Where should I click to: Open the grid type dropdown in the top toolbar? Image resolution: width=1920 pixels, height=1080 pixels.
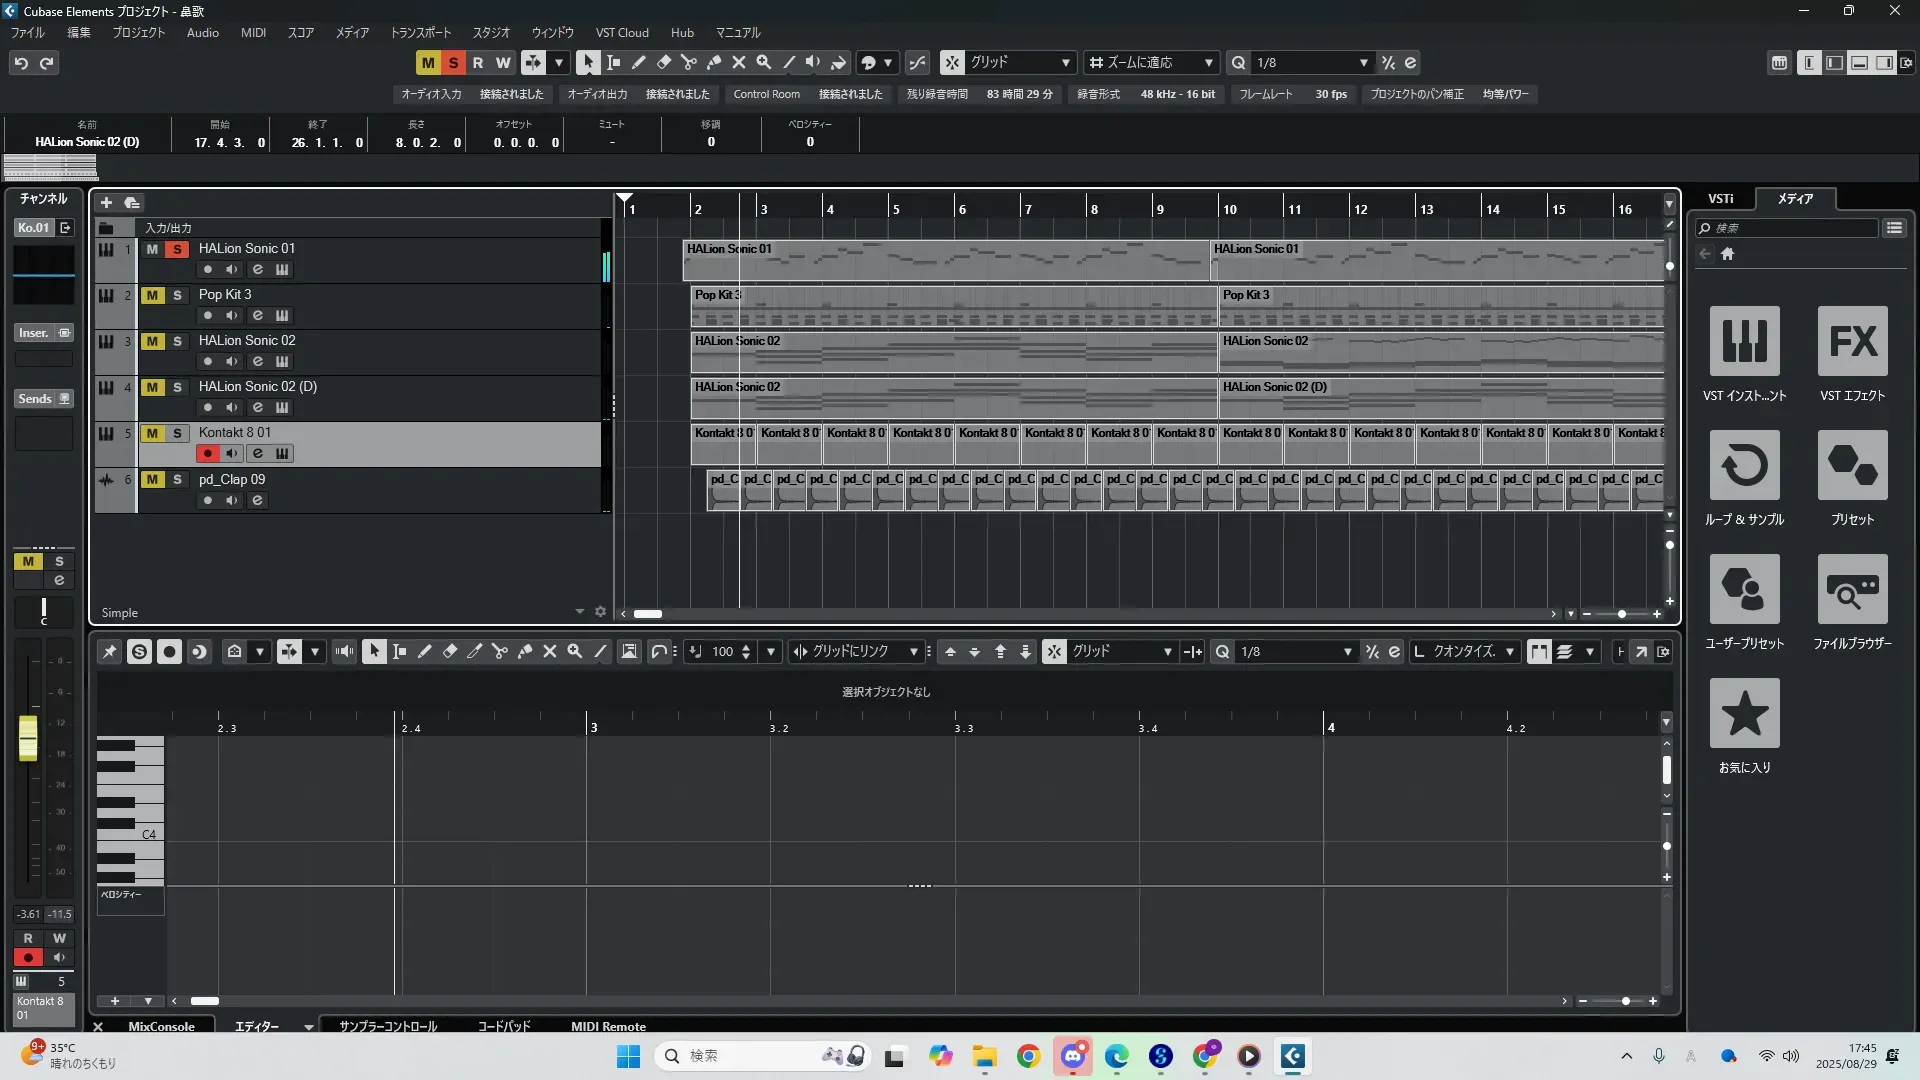1066,62
